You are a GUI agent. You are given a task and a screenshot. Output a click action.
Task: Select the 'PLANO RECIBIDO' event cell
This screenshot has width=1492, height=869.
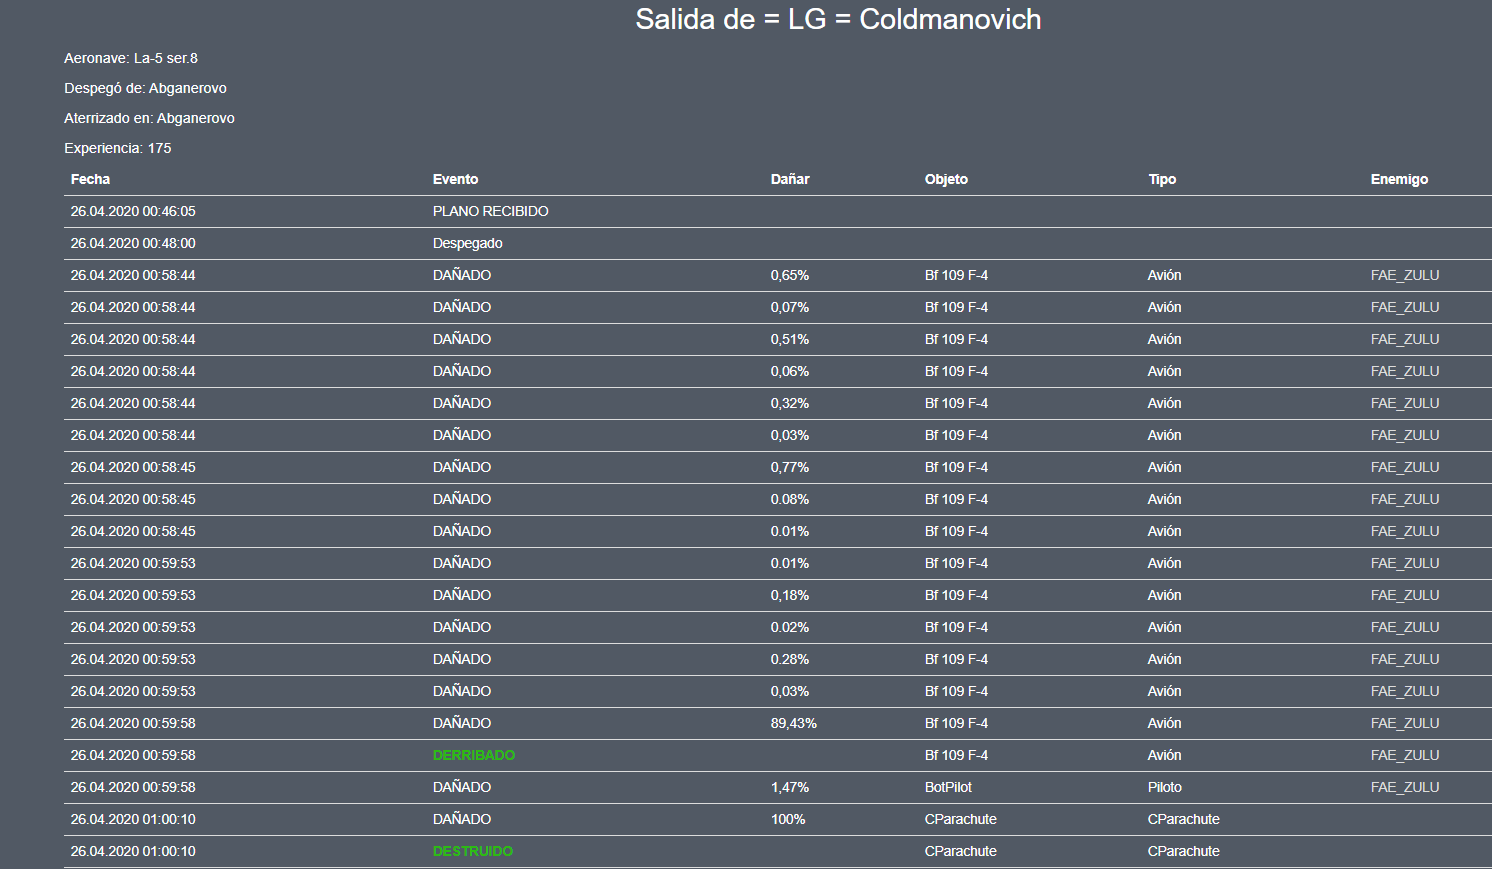click(x=490, y=211)
